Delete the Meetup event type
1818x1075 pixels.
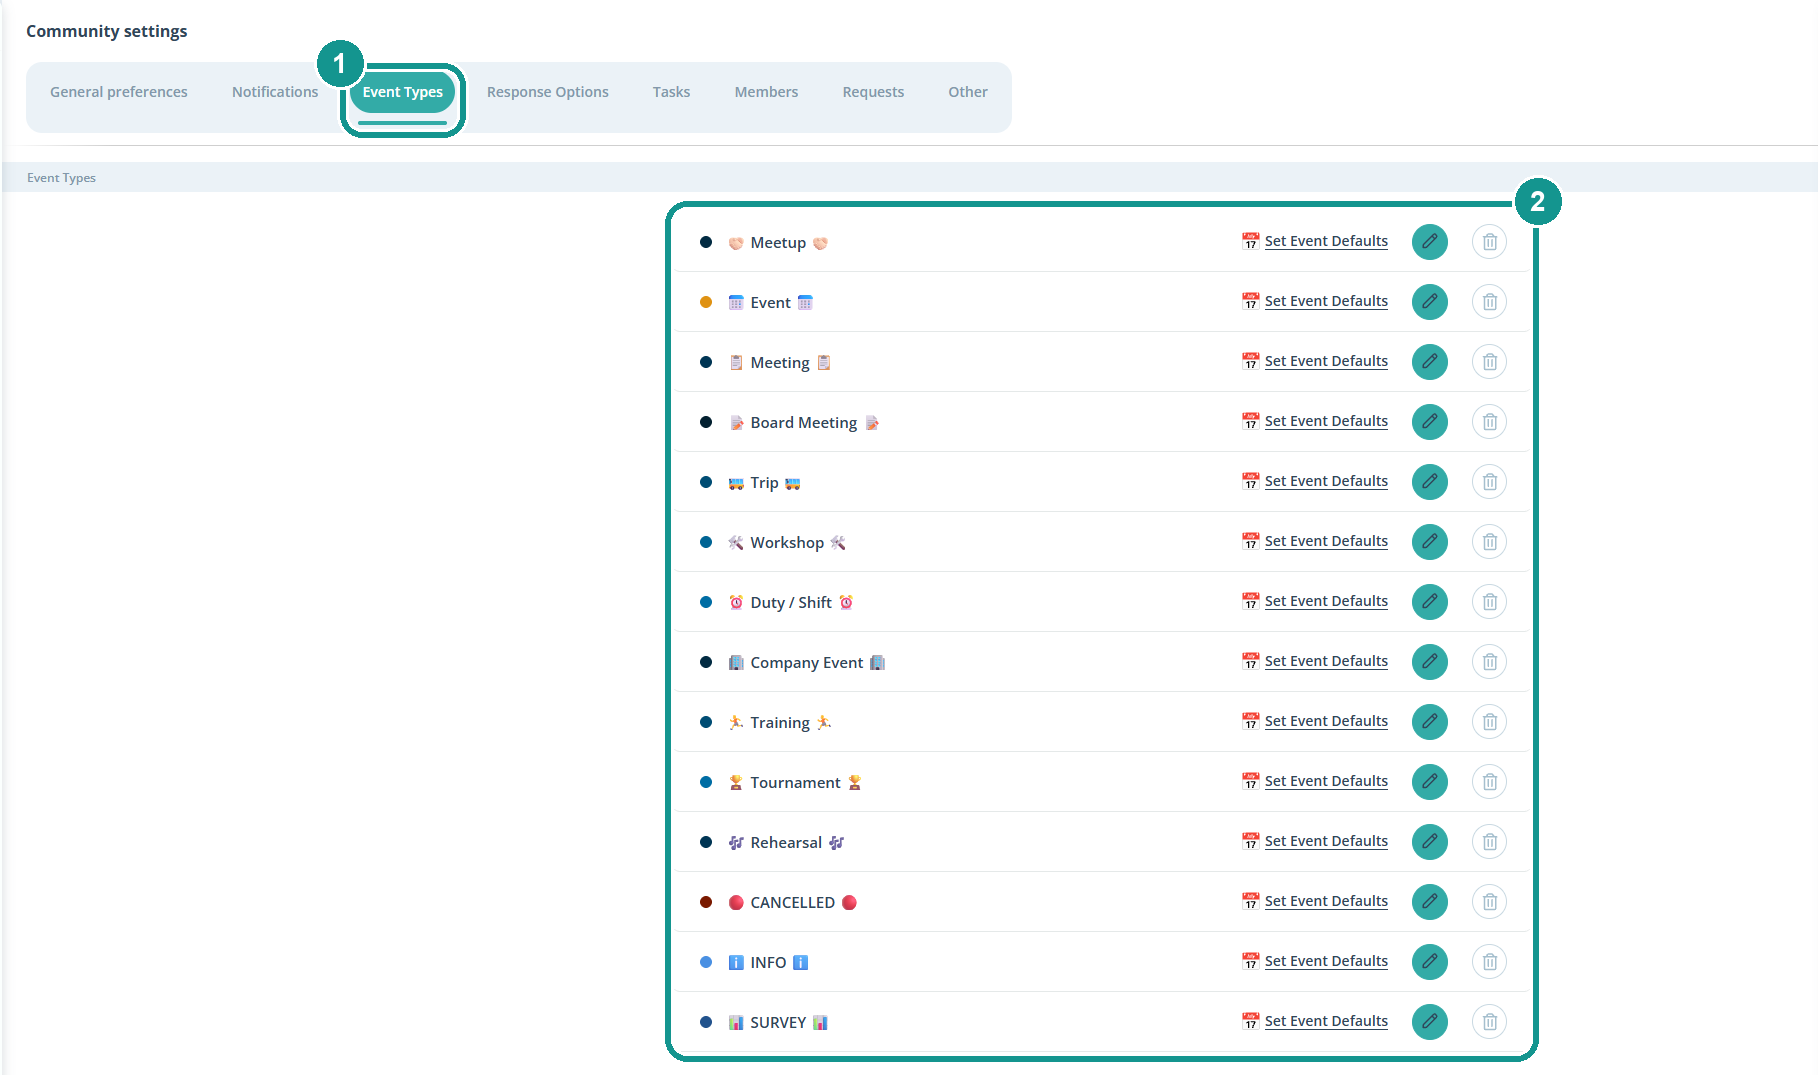1489,242
